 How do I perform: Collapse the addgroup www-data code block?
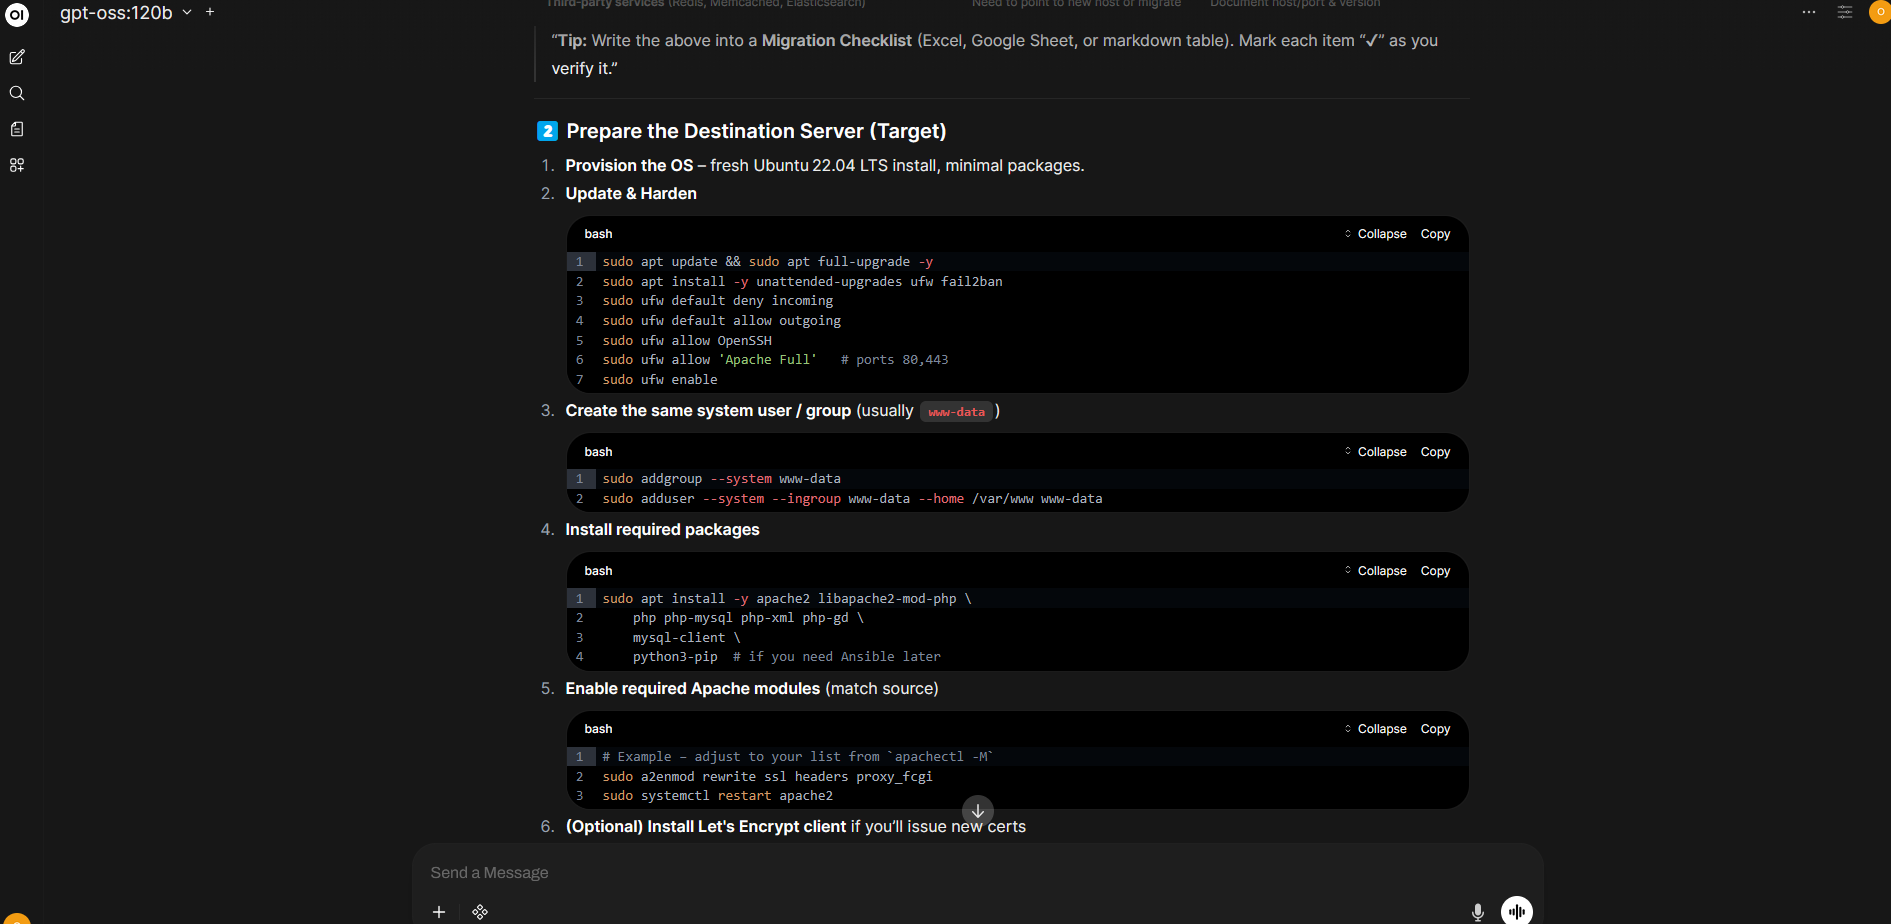point(1375,452)
